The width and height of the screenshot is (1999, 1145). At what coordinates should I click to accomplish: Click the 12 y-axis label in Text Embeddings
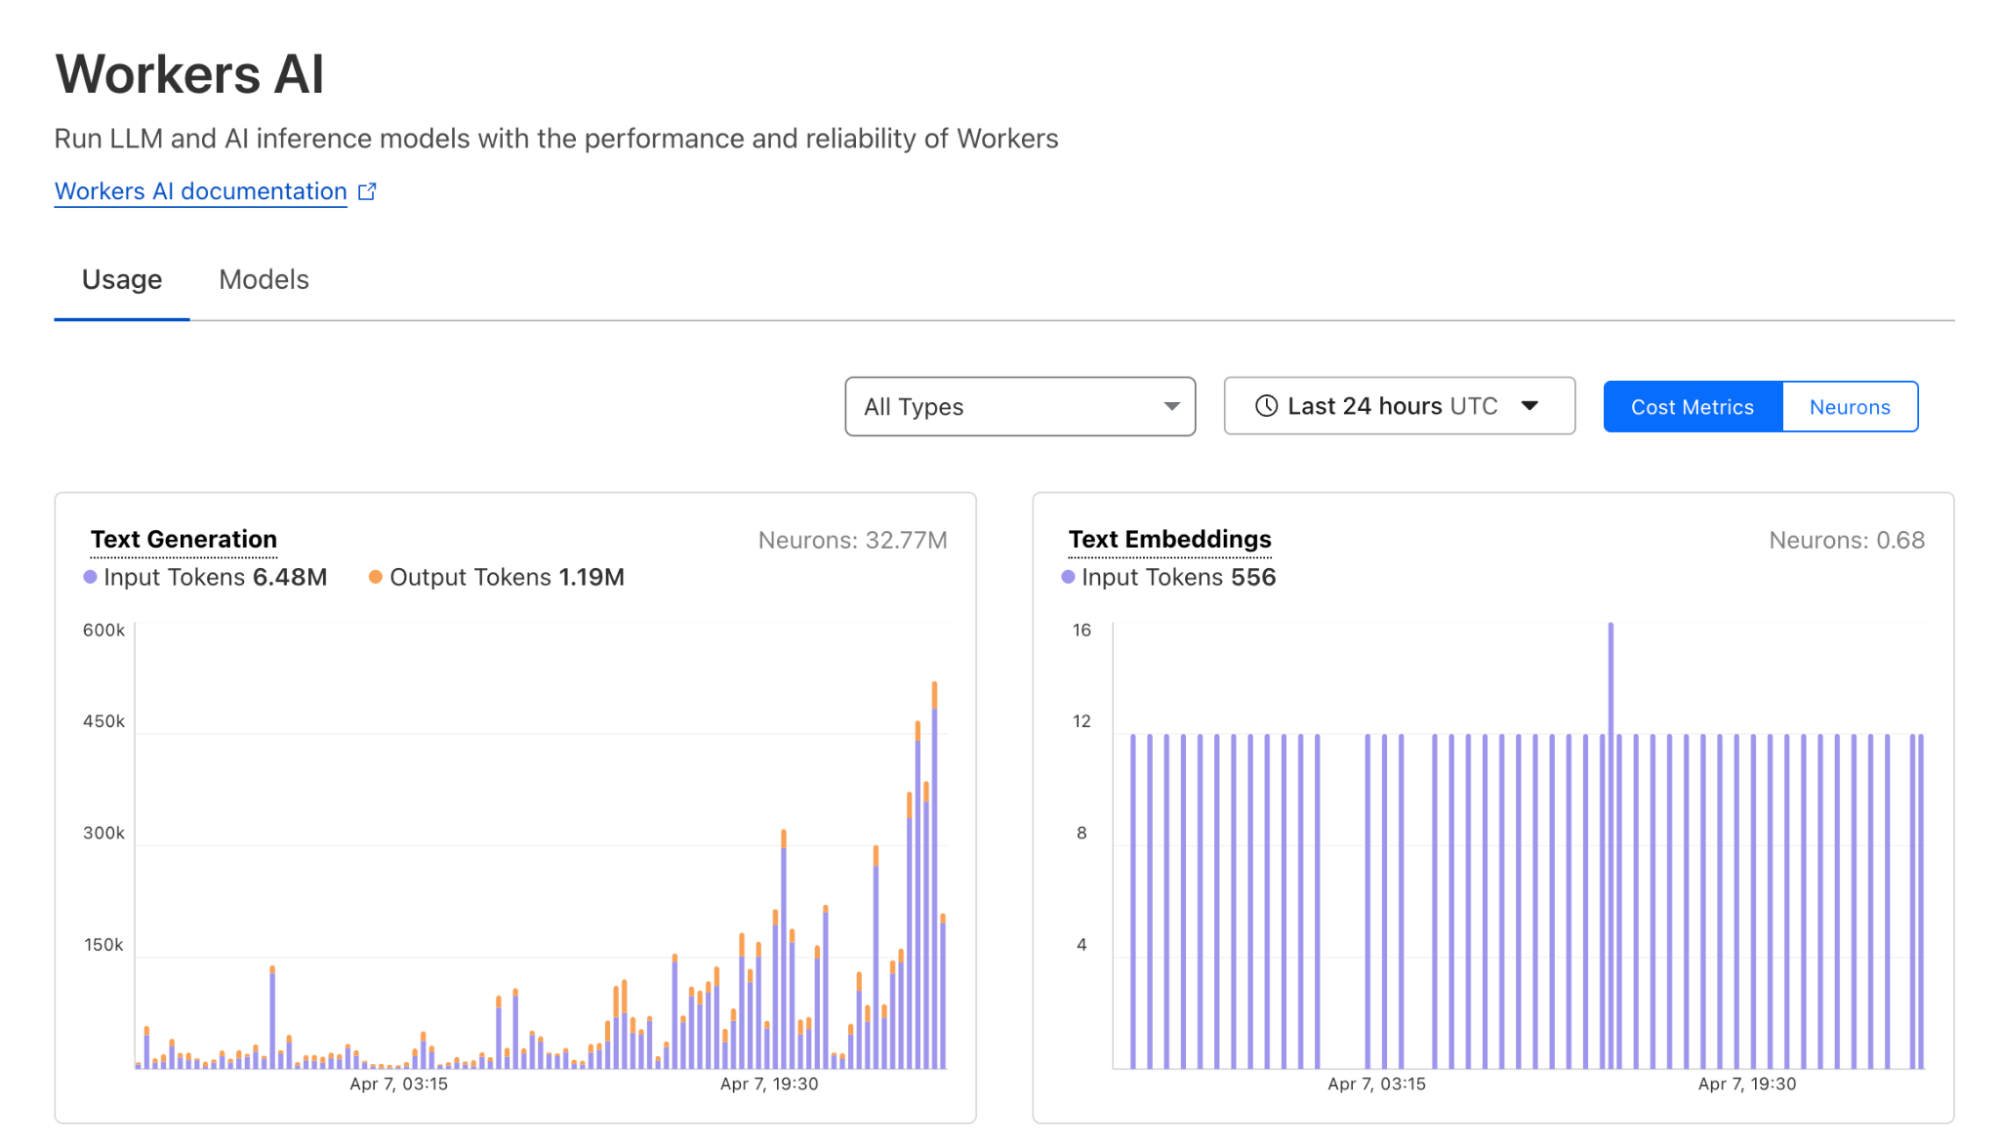(1081, 721)
